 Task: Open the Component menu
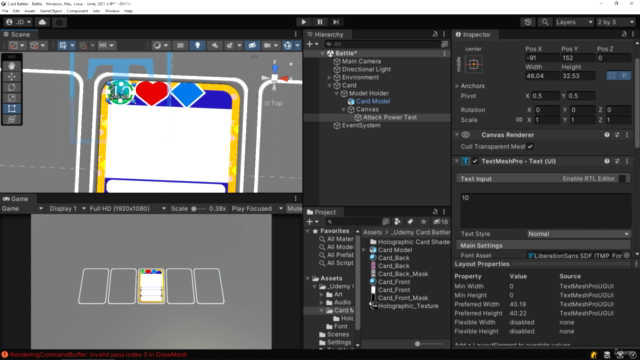77,11
